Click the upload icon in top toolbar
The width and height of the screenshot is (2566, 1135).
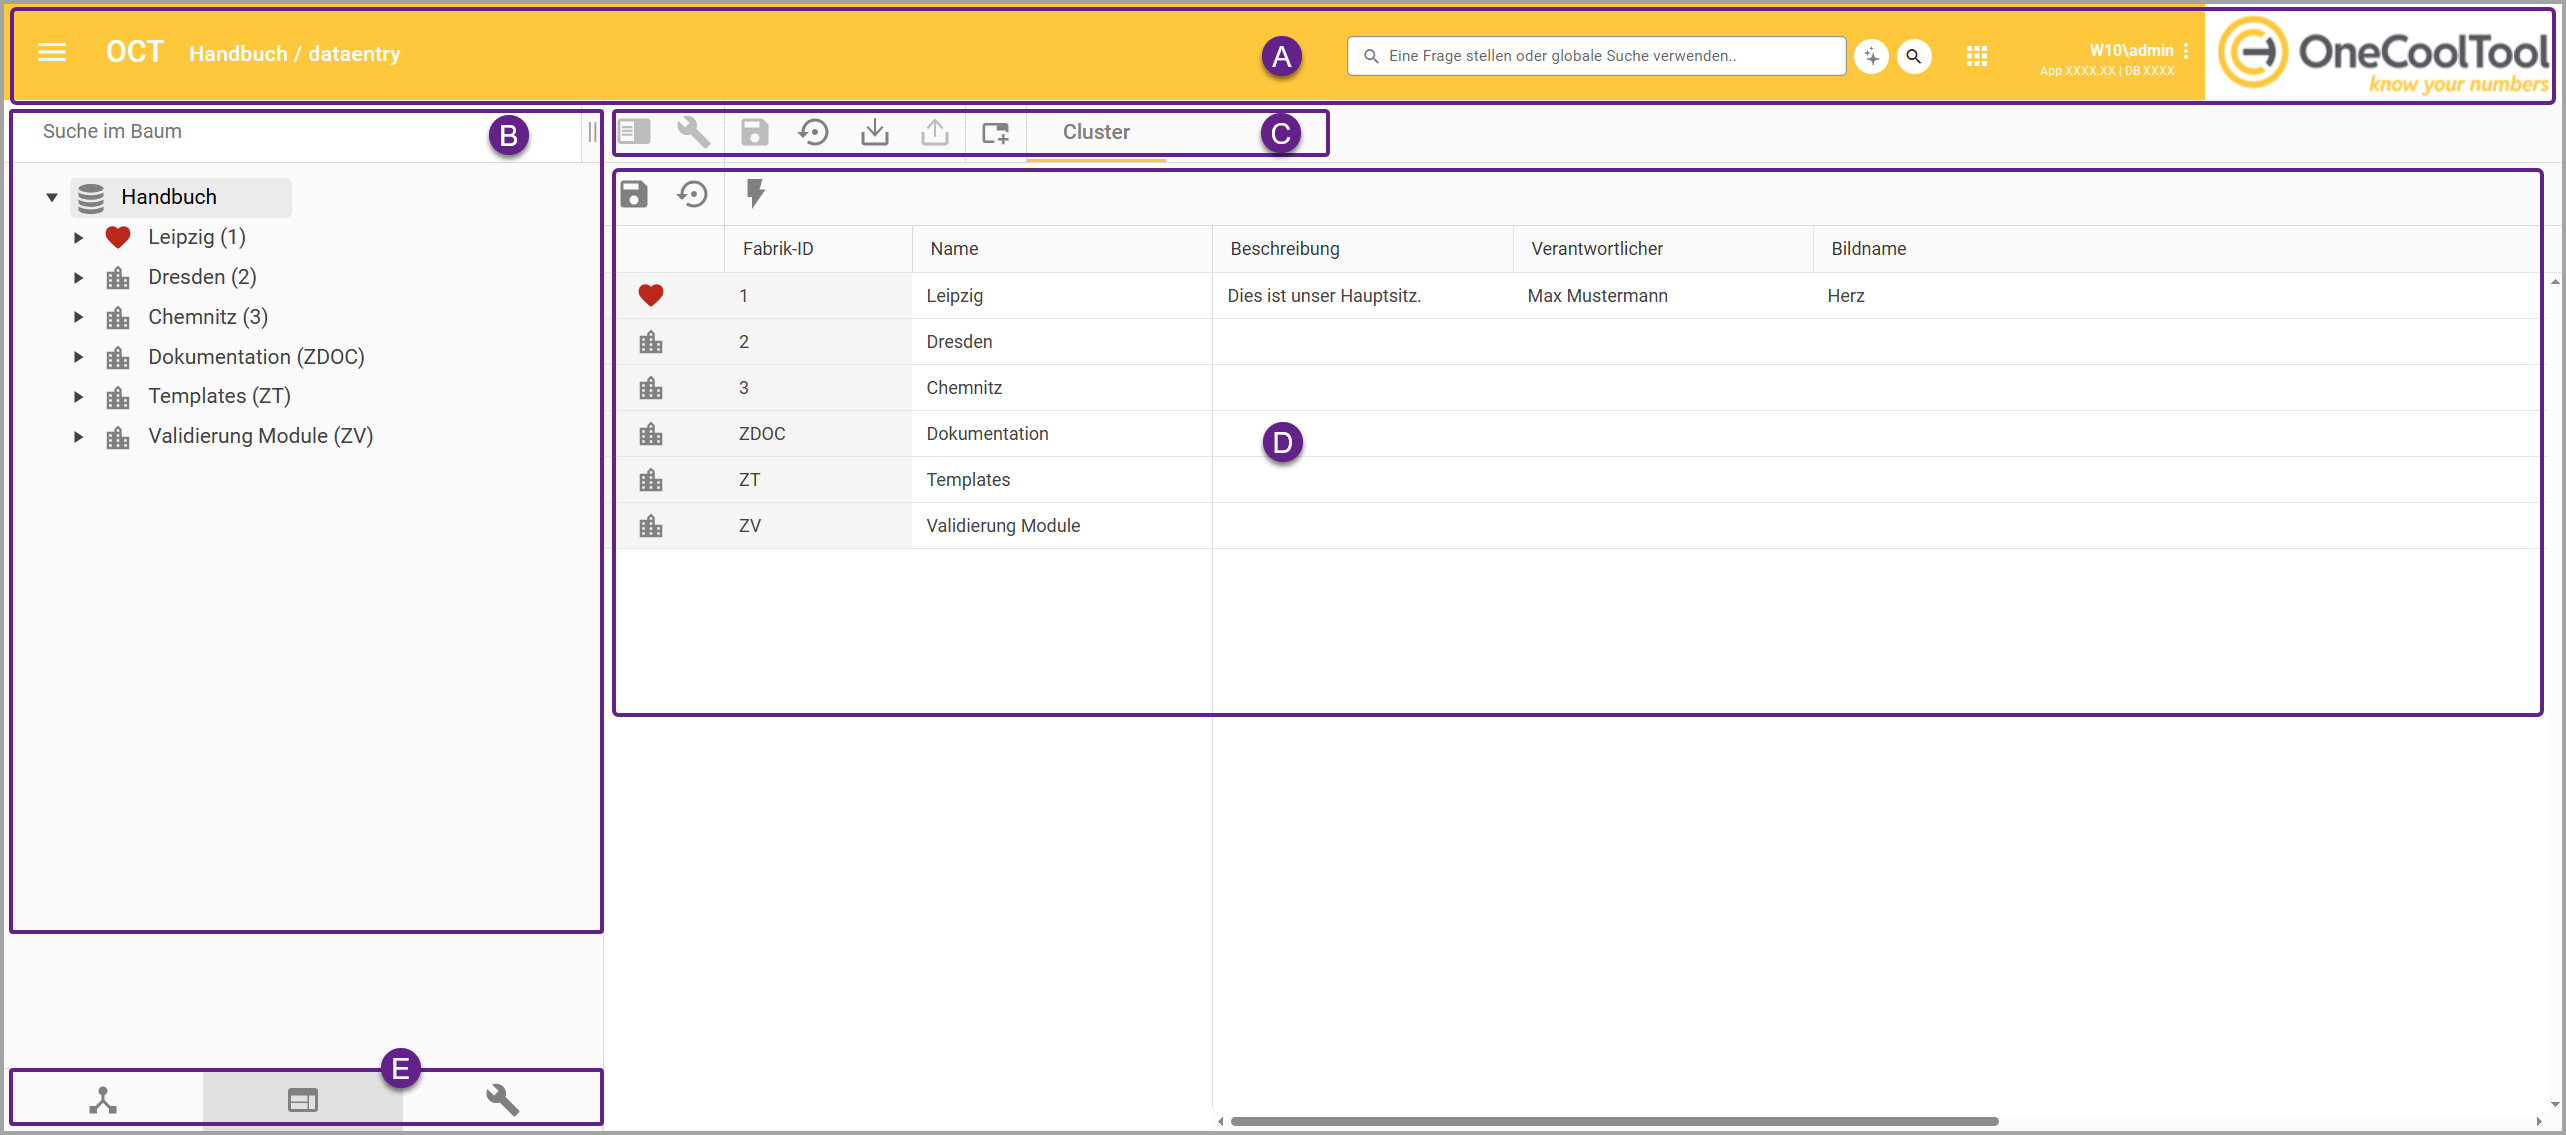[934, 132]
